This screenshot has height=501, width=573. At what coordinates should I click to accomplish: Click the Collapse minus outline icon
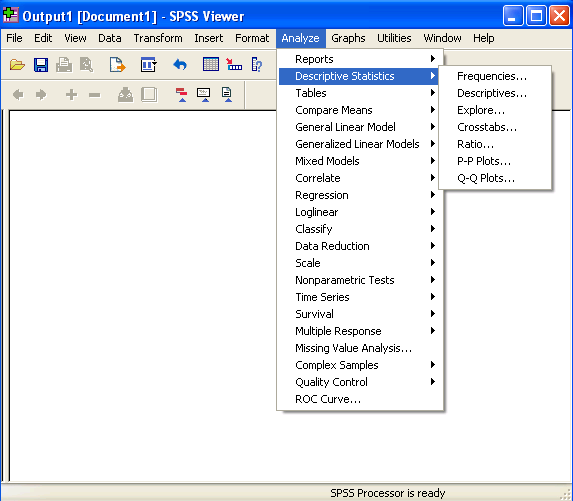tap(95, 95)
